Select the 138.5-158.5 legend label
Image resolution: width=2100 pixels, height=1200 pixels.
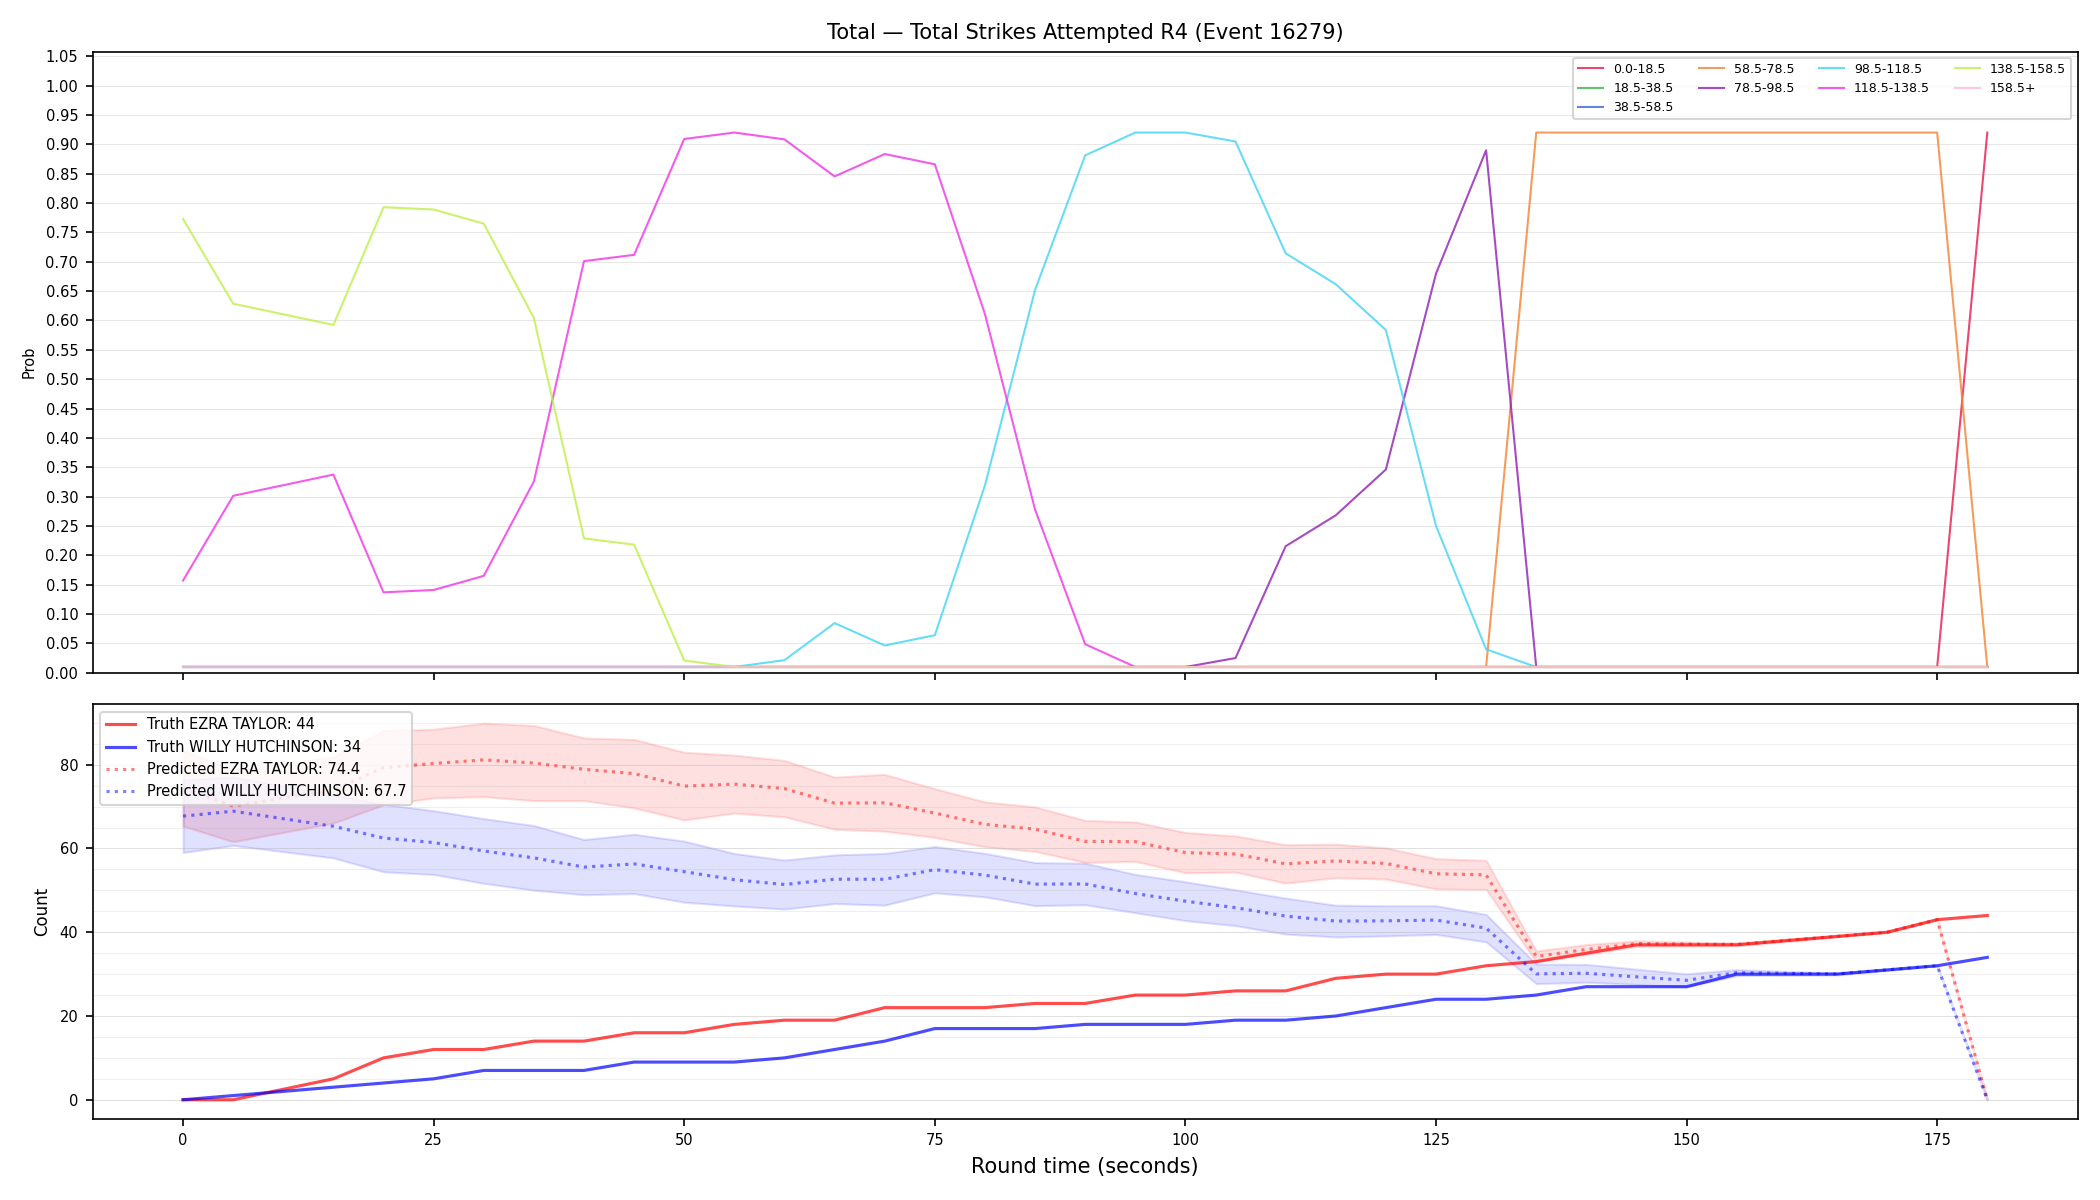(x=2027, y=69)
